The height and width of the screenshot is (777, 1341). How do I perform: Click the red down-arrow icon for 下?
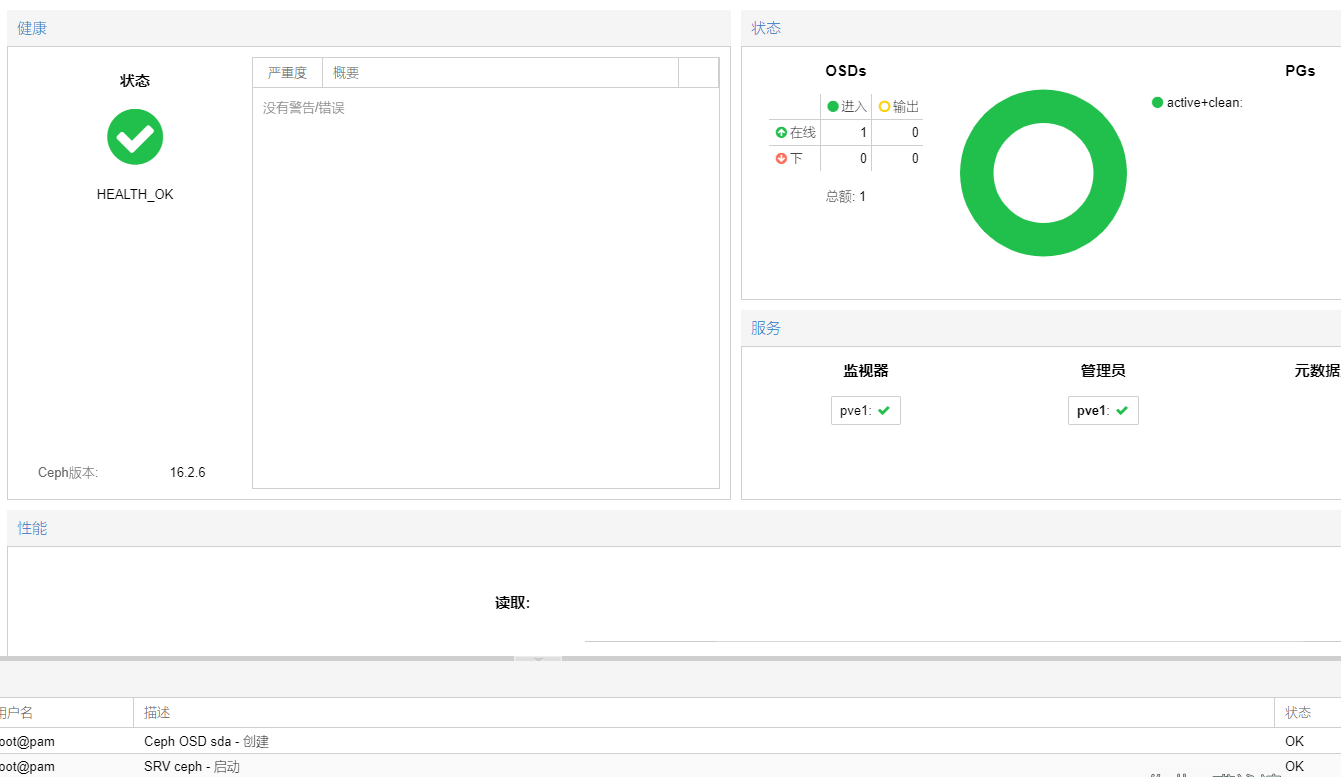click(x=781, y=158)
